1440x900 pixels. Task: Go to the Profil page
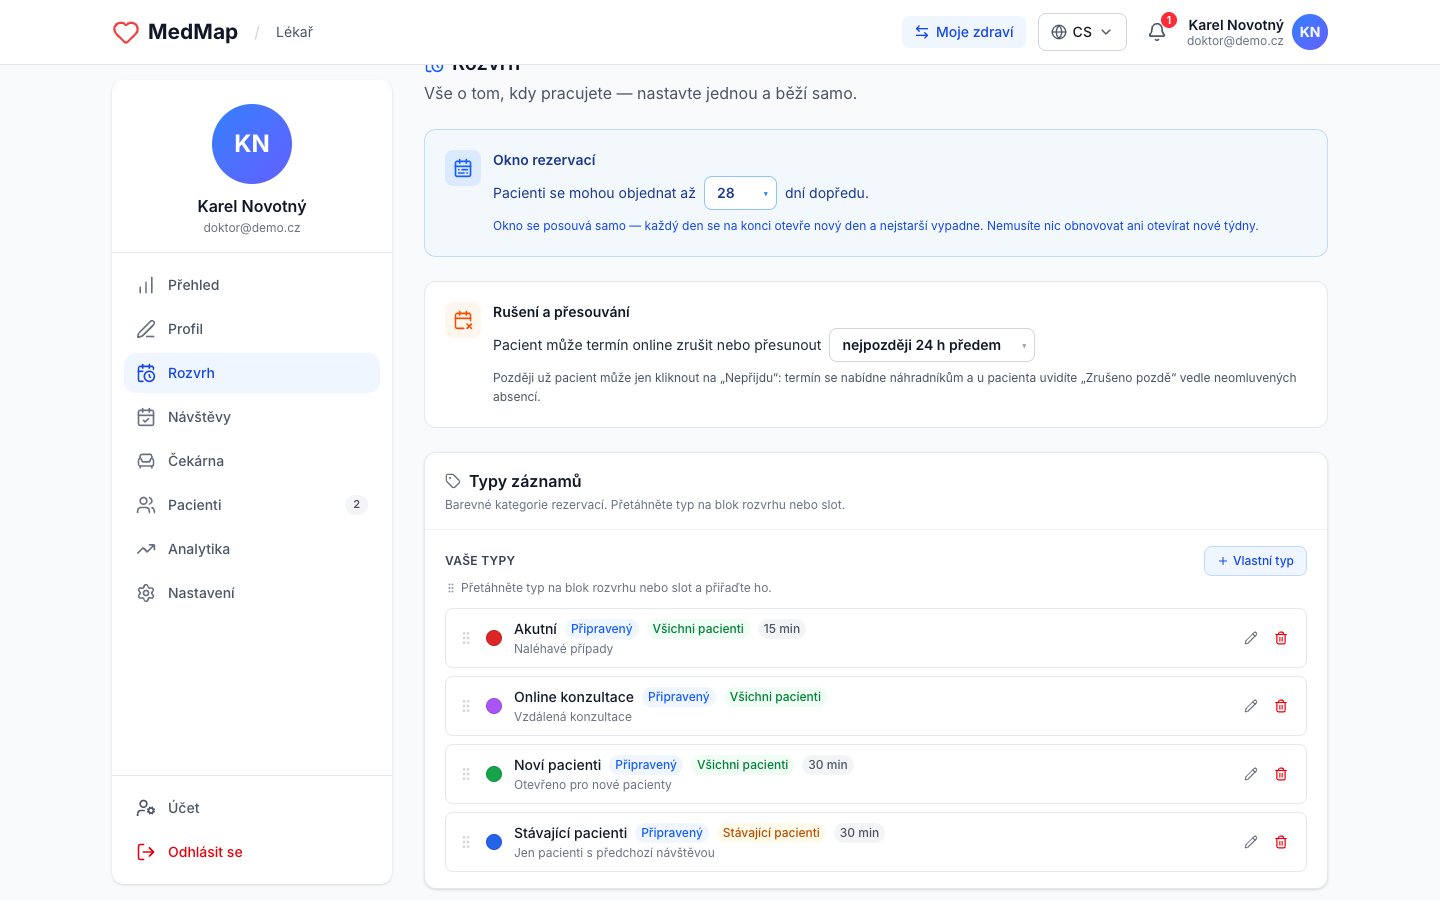[252, 329]
